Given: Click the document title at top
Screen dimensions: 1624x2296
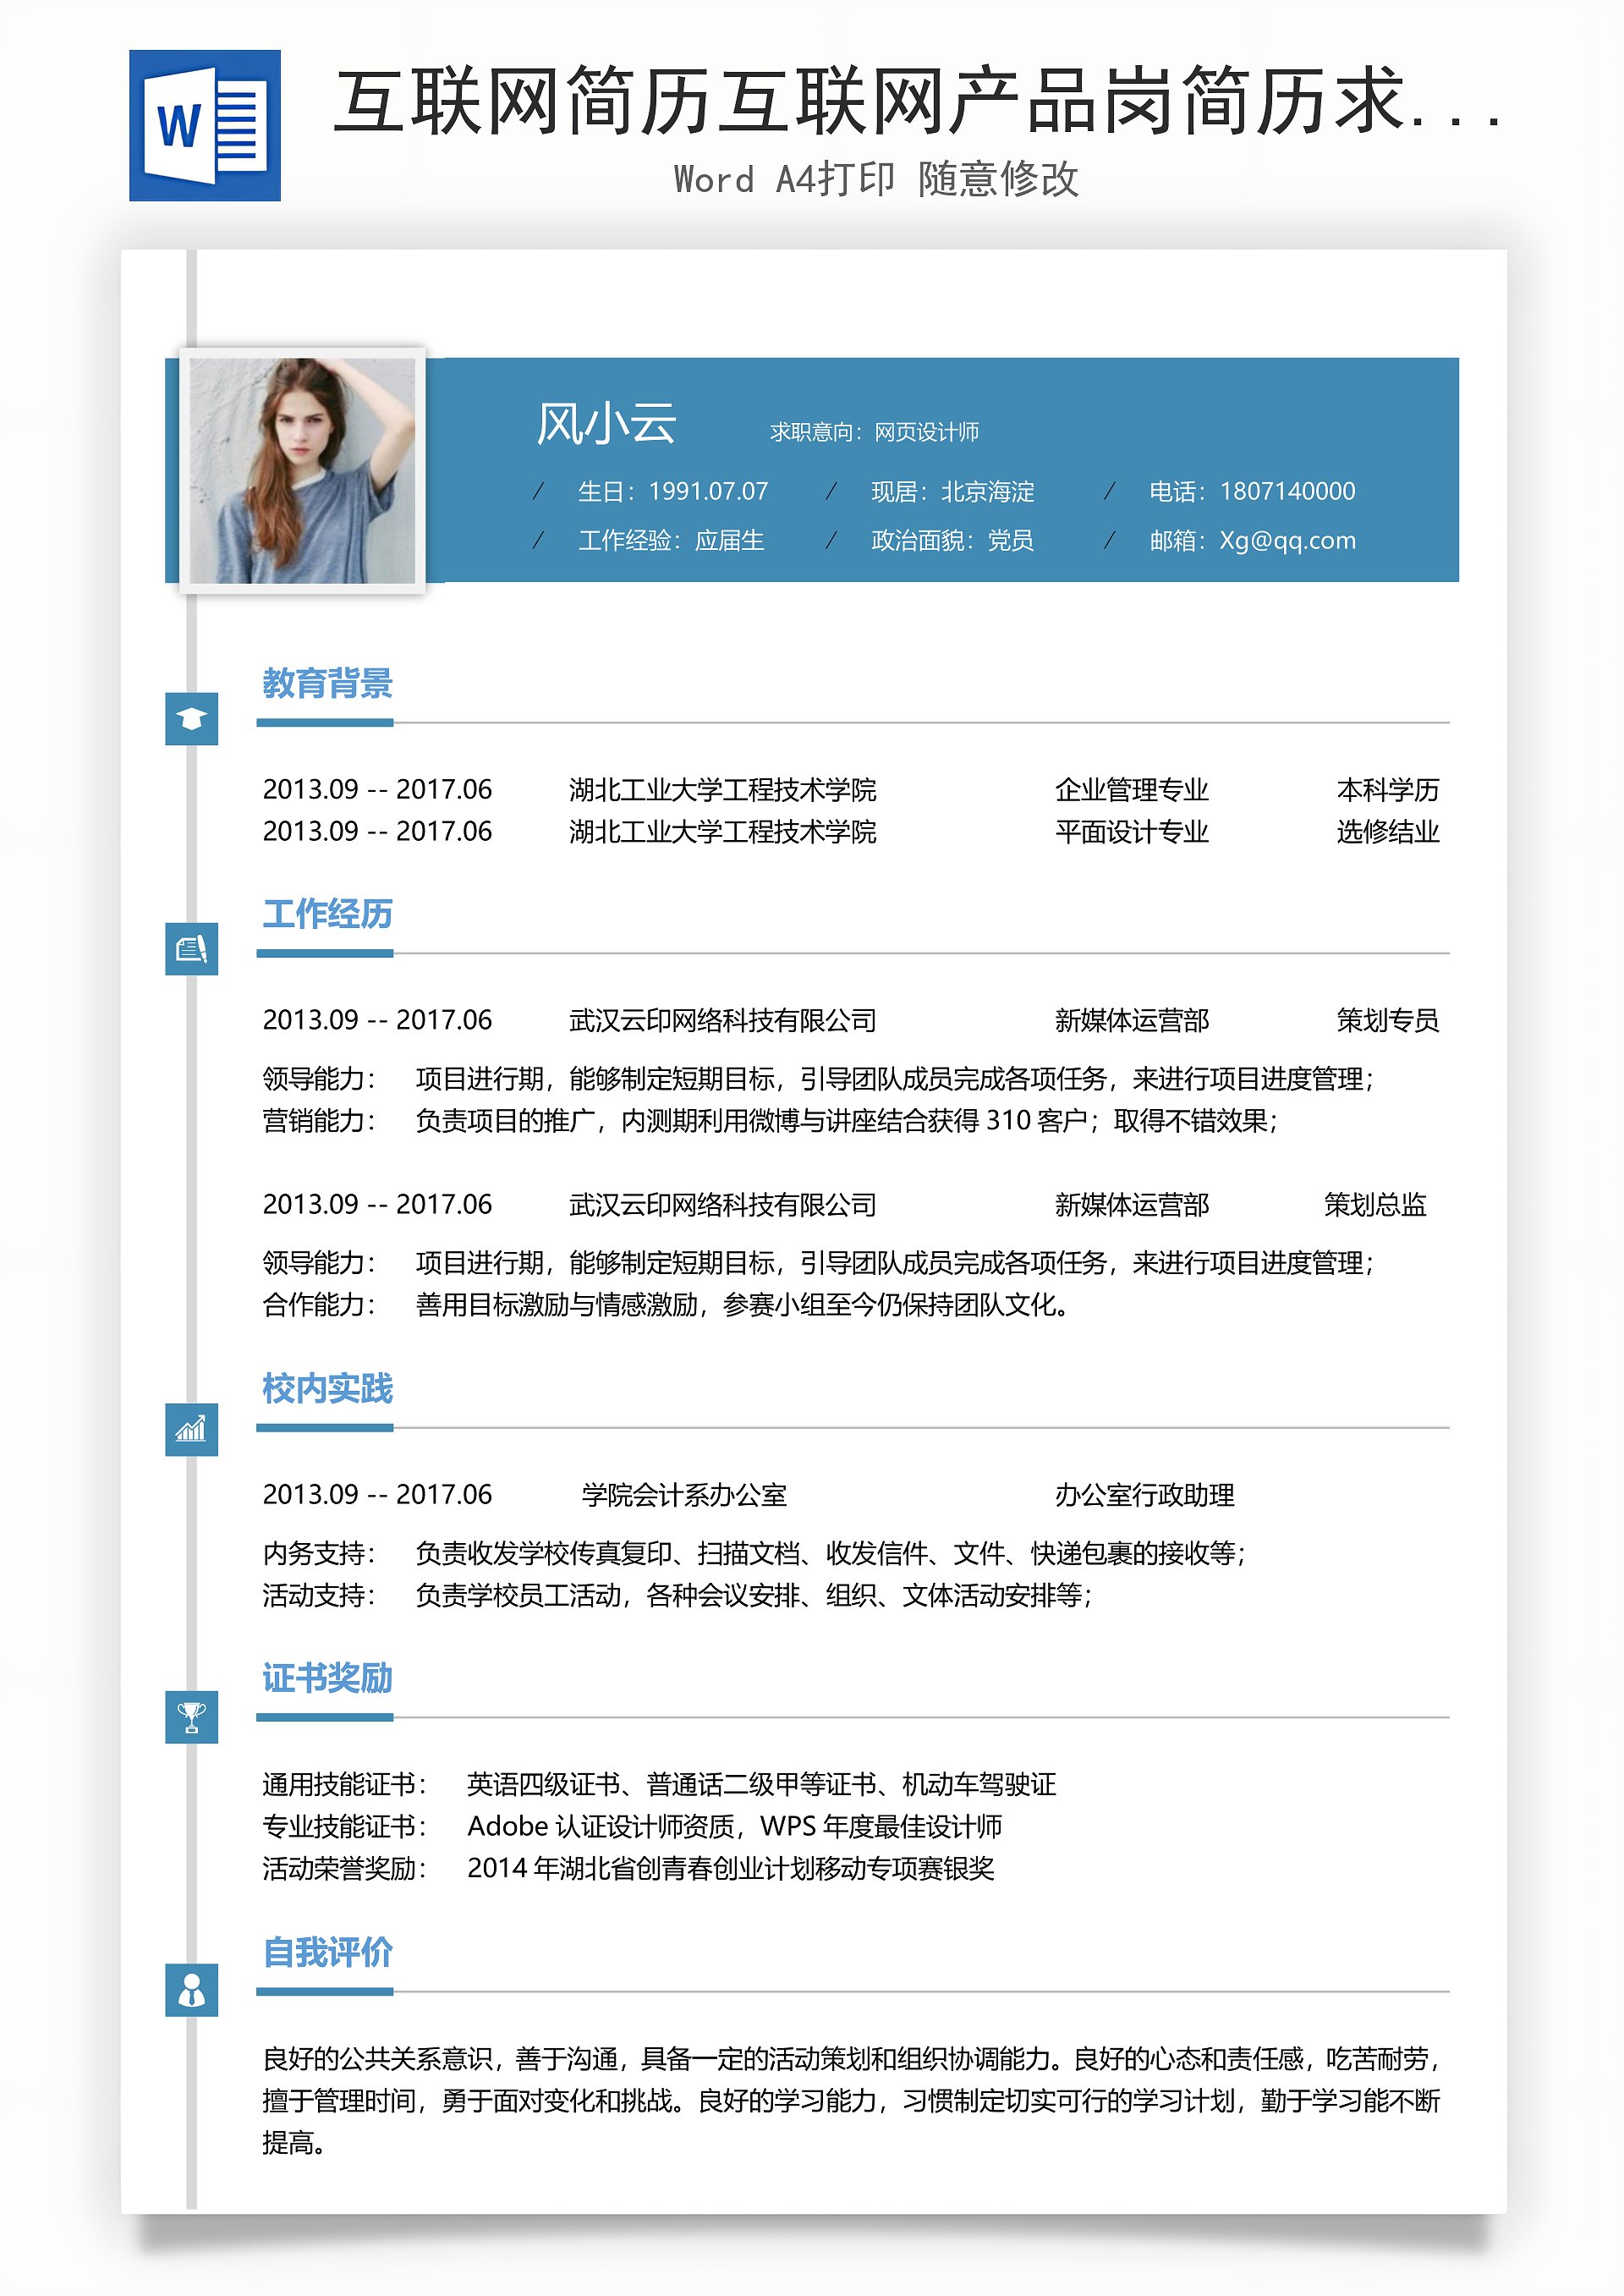Looking at the screenshot, I should coord(915,102).
